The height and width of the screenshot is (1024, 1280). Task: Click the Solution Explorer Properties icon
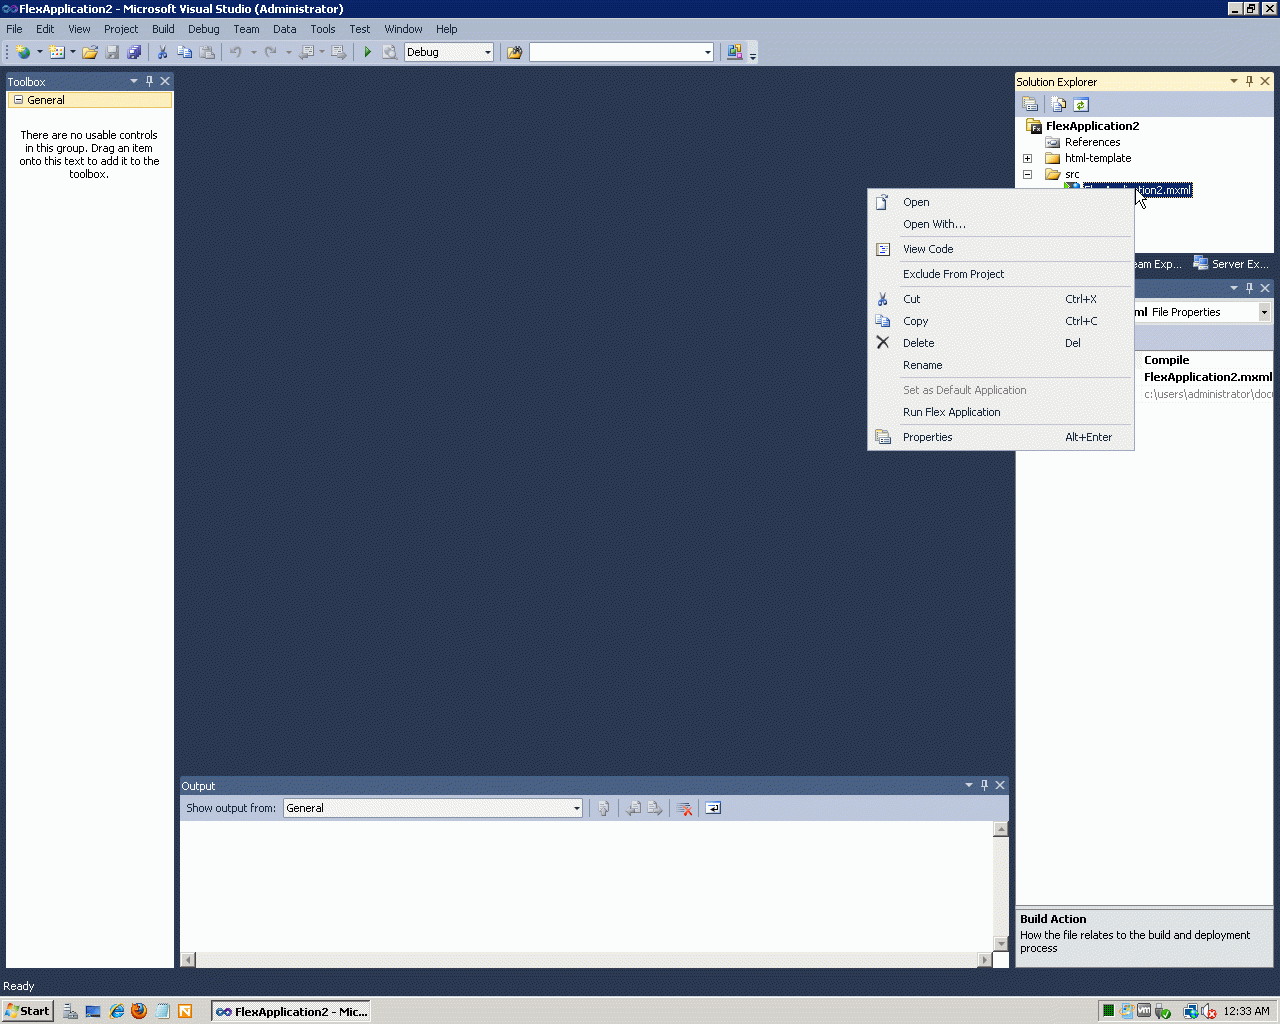(1031, 104)
